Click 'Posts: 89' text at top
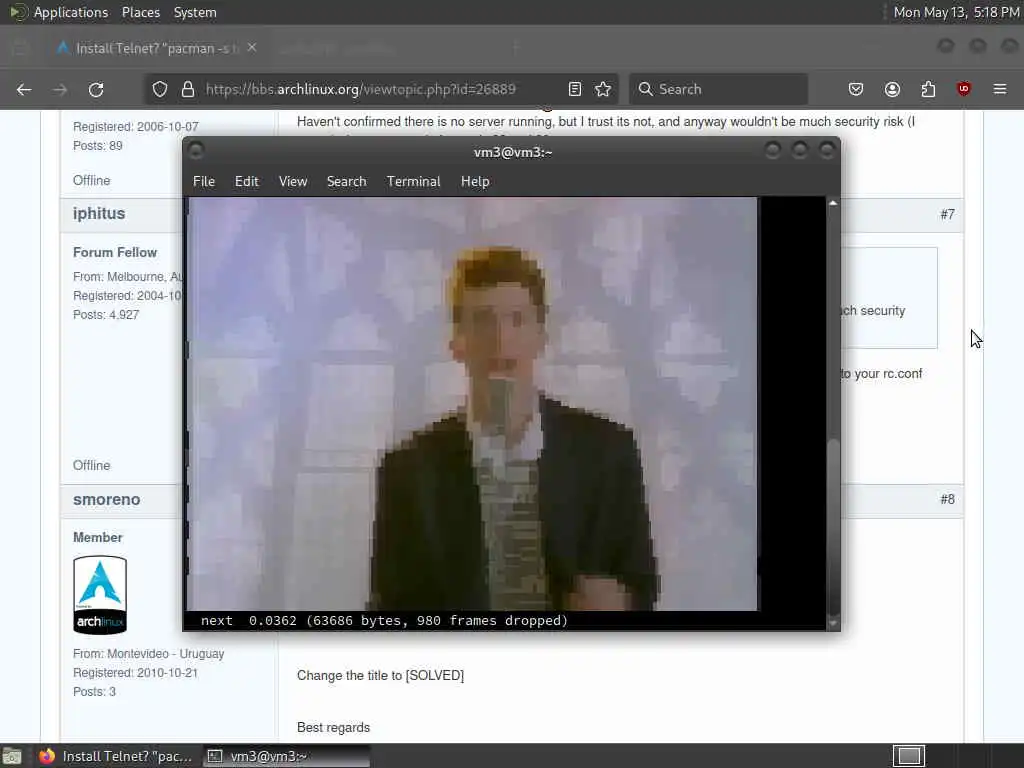1024x768 pixels. coord(98,146)
